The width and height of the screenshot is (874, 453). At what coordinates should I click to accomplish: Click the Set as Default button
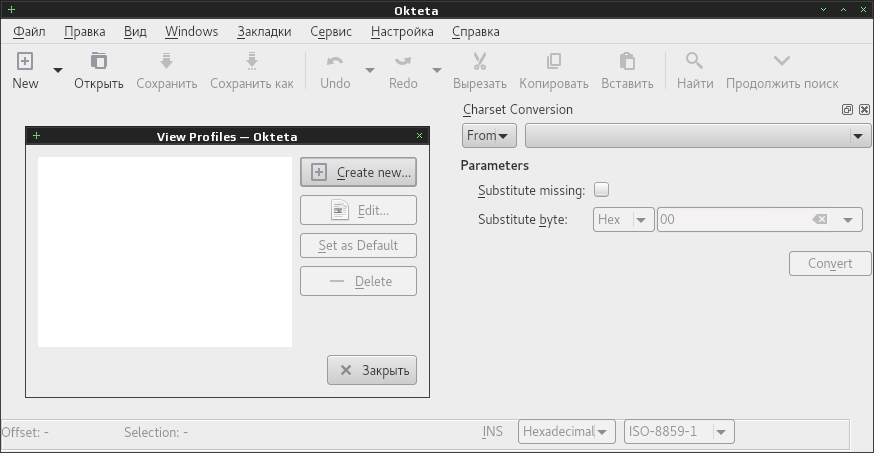358,246
